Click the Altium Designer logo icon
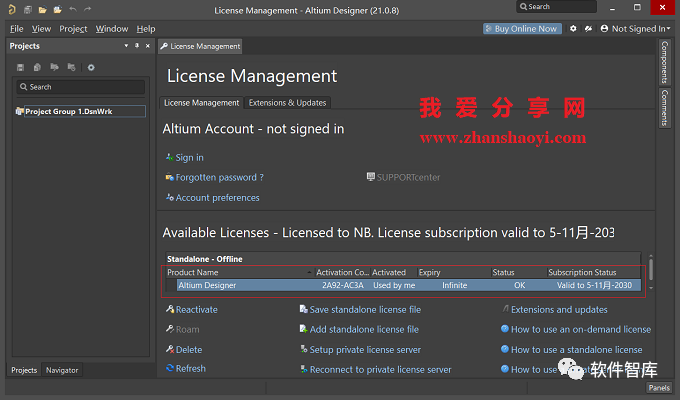 [12, 9]
